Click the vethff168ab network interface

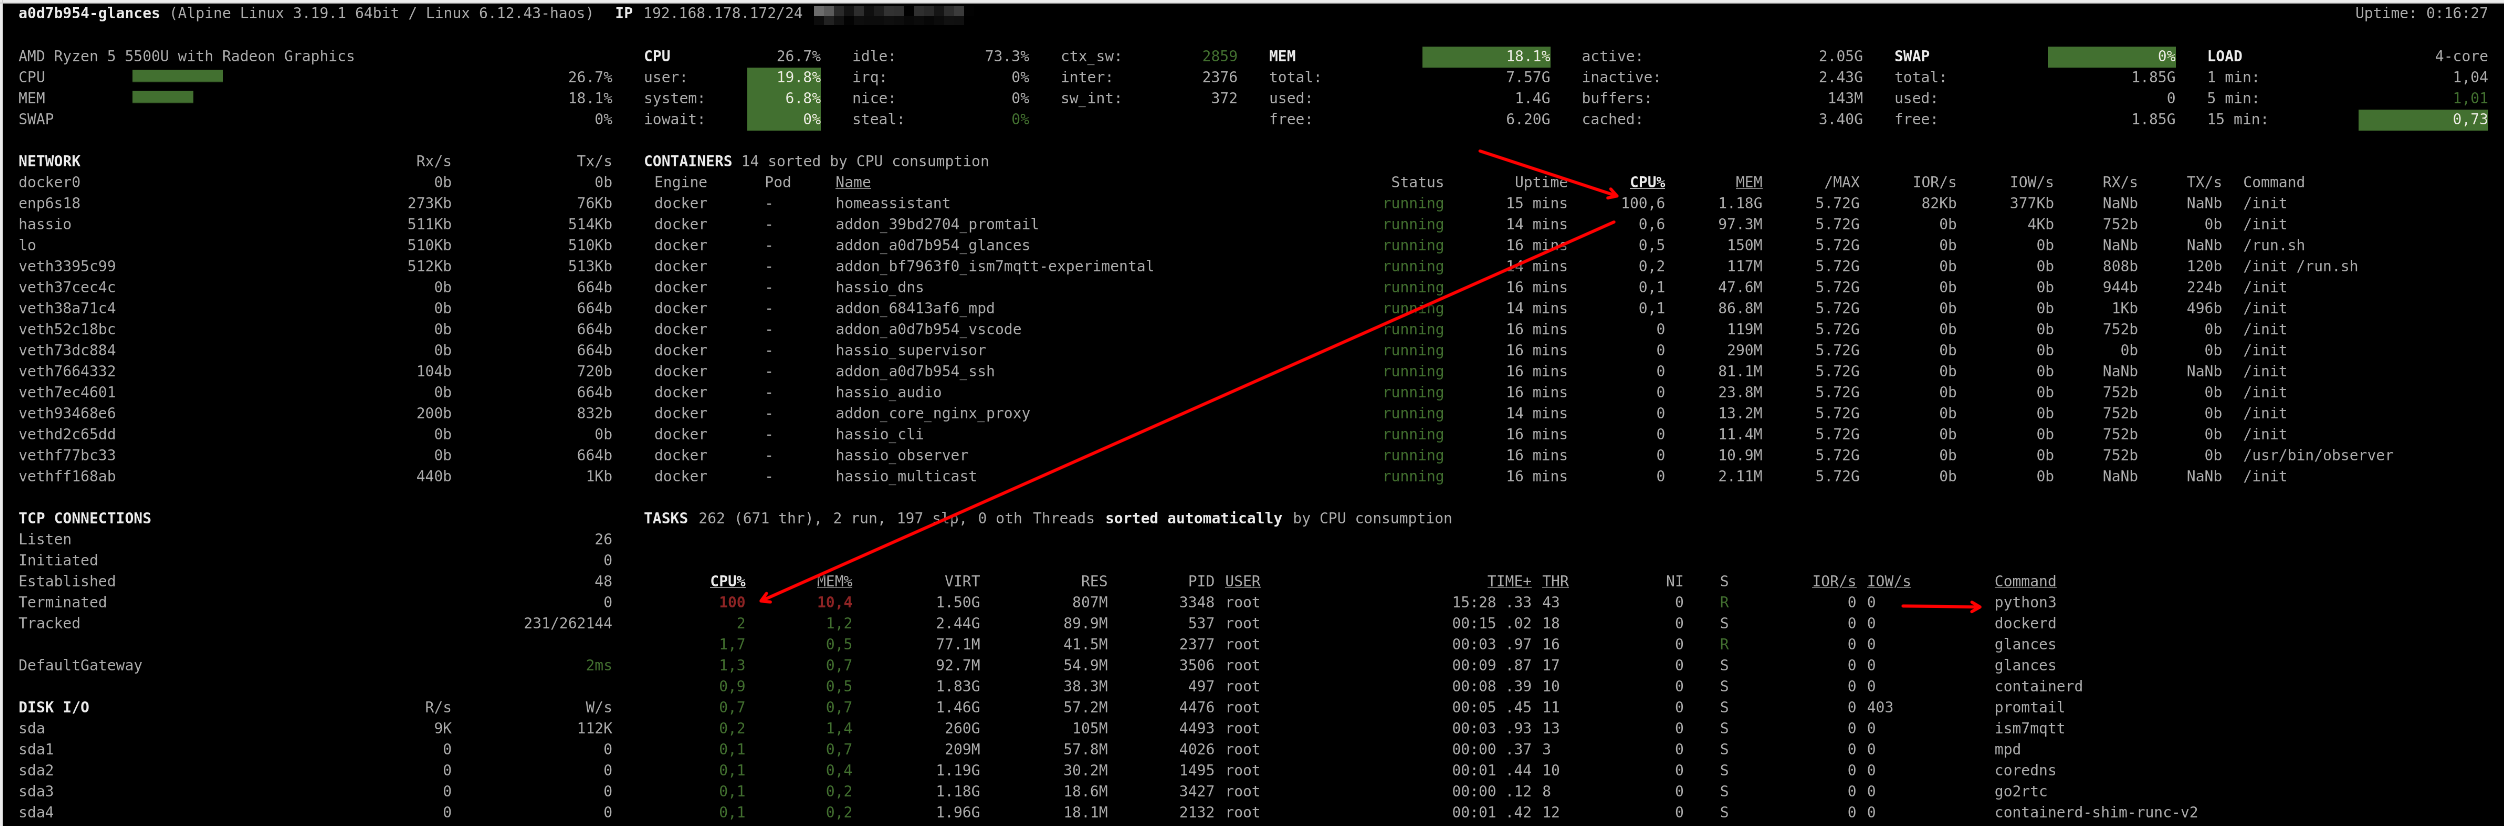[67, 476]
